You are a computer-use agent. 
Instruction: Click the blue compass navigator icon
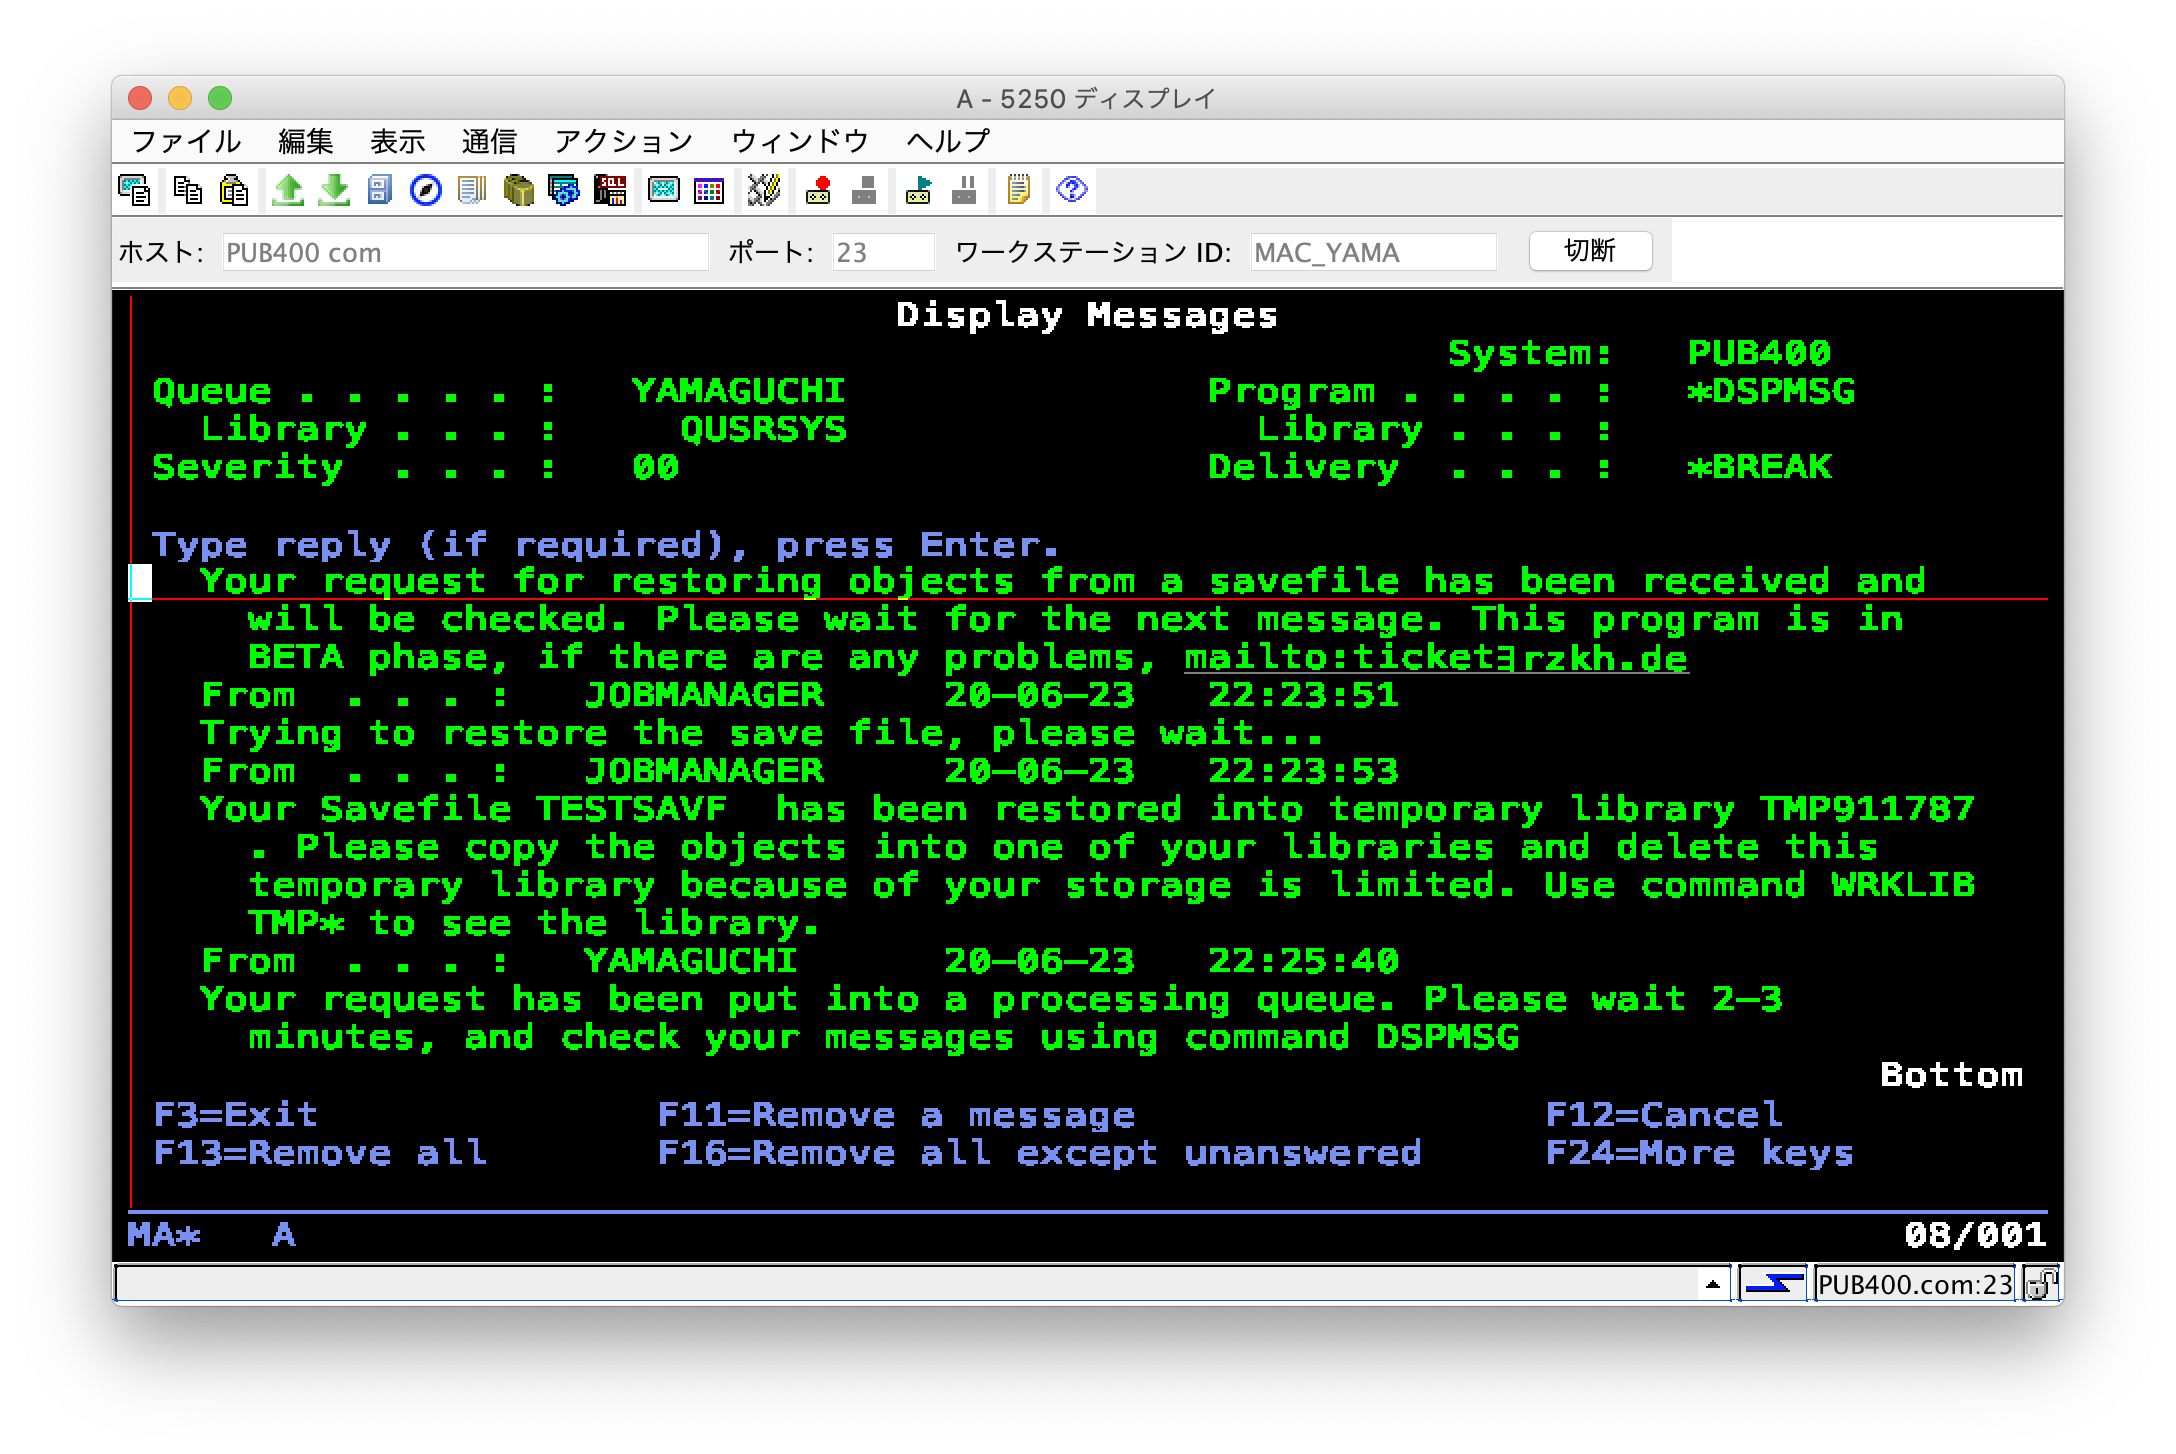tap(426, 190)
